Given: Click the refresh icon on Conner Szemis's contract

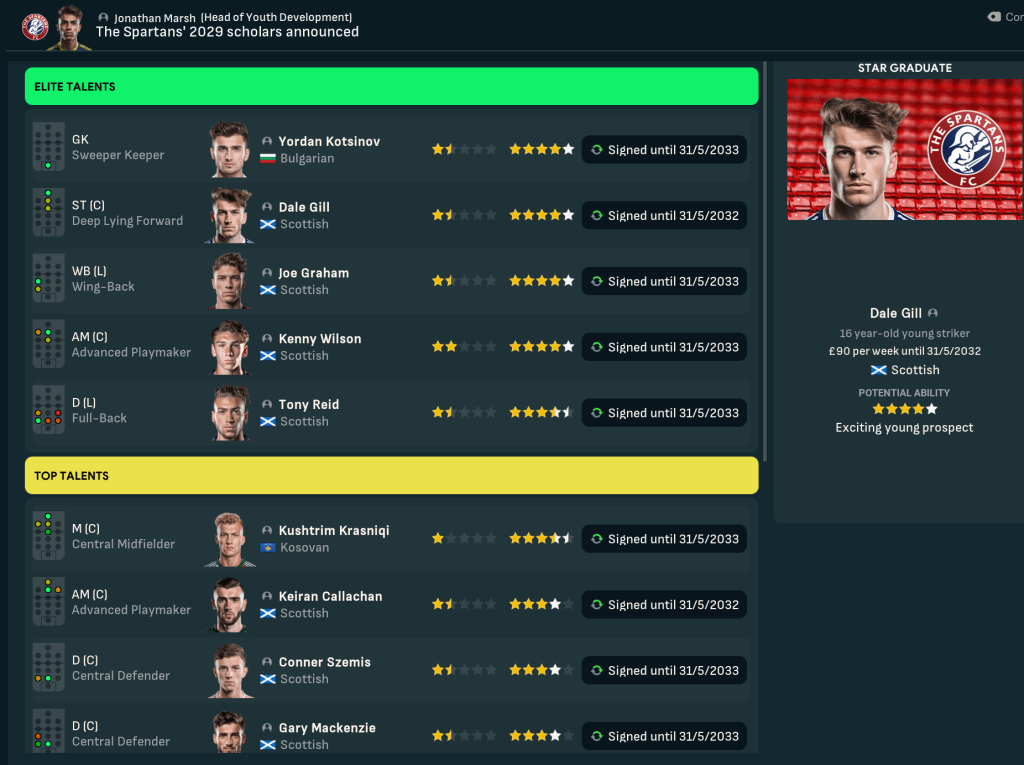Looking at the screenshot, I should click(596, 671).
